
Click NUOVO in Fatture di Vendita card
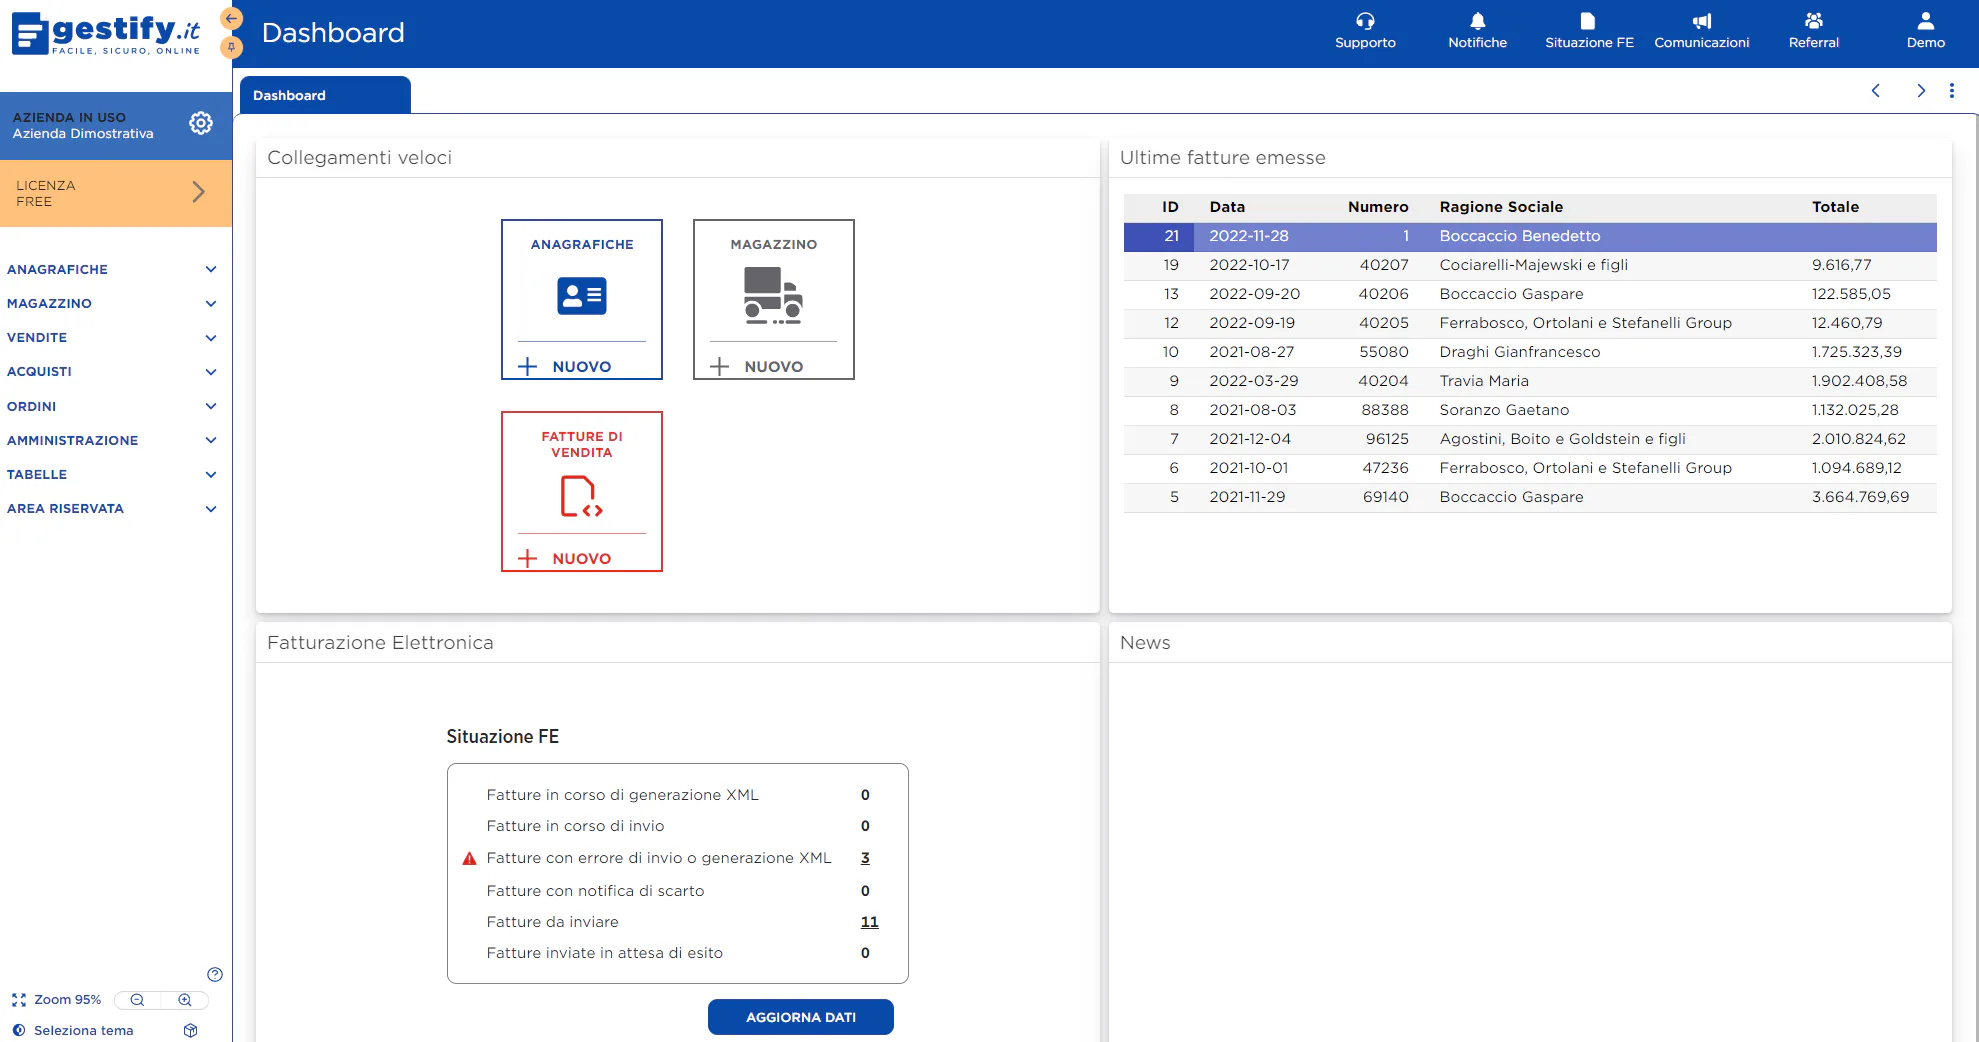pos(581,559)
